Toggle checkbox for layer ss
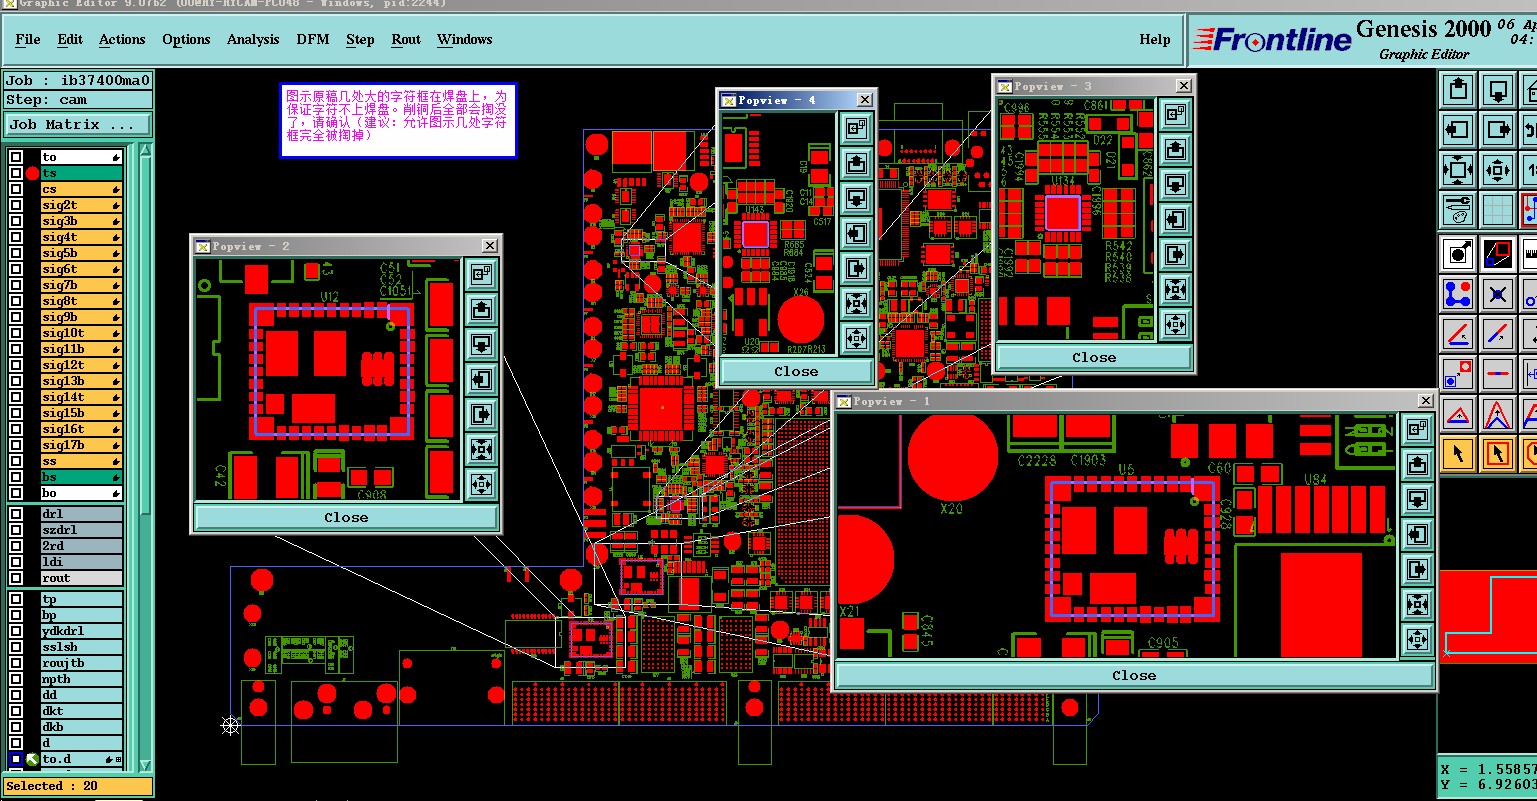Viewport: 1537px width, 801px height. point(16,461)
